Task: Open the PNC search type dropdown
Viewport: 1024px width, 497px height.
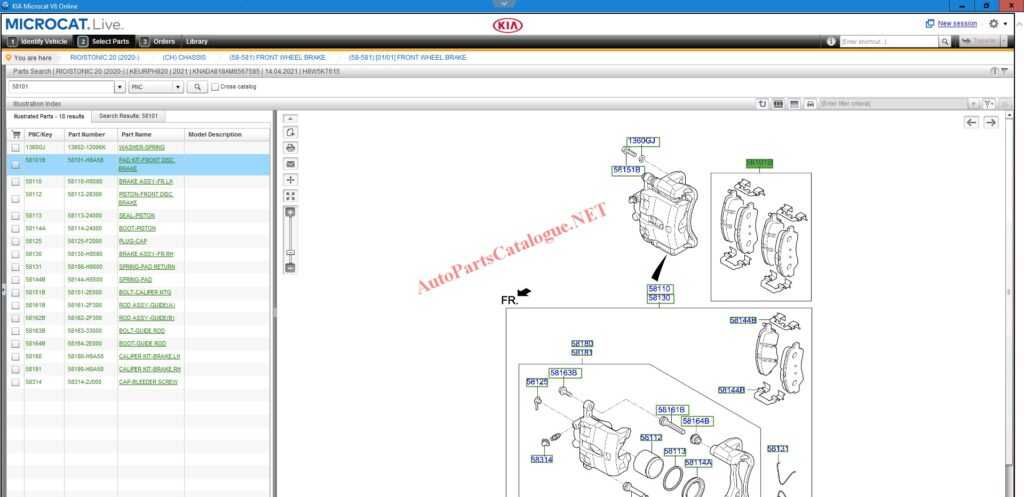Action: point(179,87)
